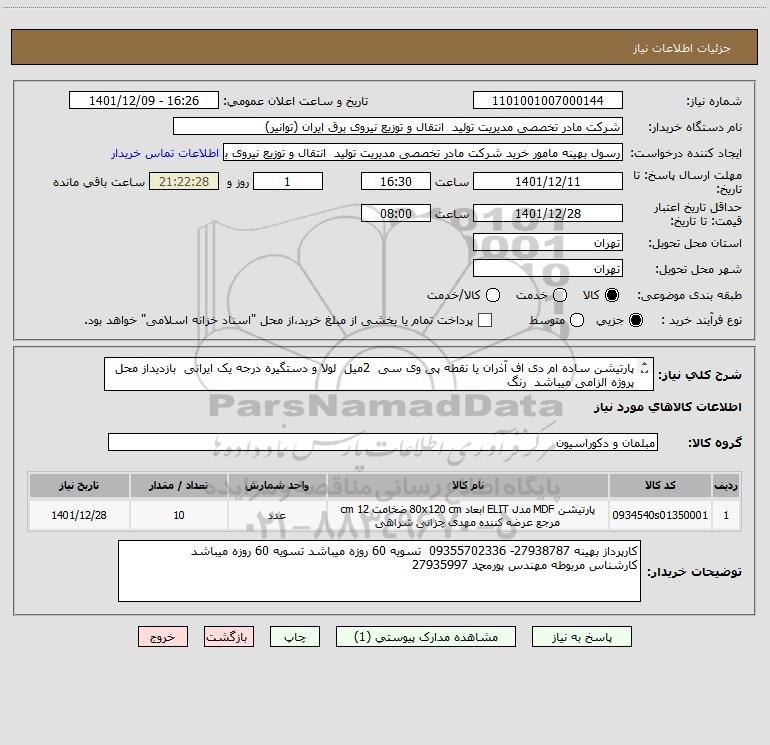This screenshot has height=745, width=770.
Task: Click the remaining time 21:22:28 field
Action: point(184,181)
